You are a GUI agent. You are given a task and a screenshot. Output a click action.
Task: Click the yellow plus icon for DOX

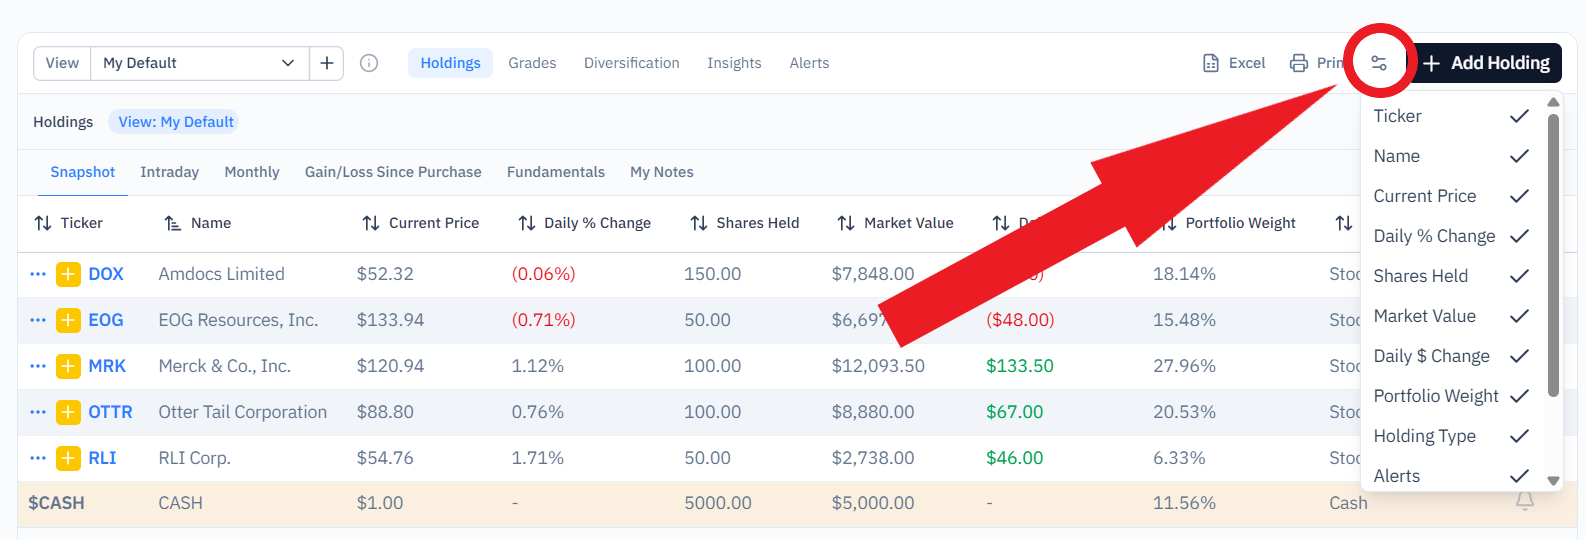coord(68,274)
